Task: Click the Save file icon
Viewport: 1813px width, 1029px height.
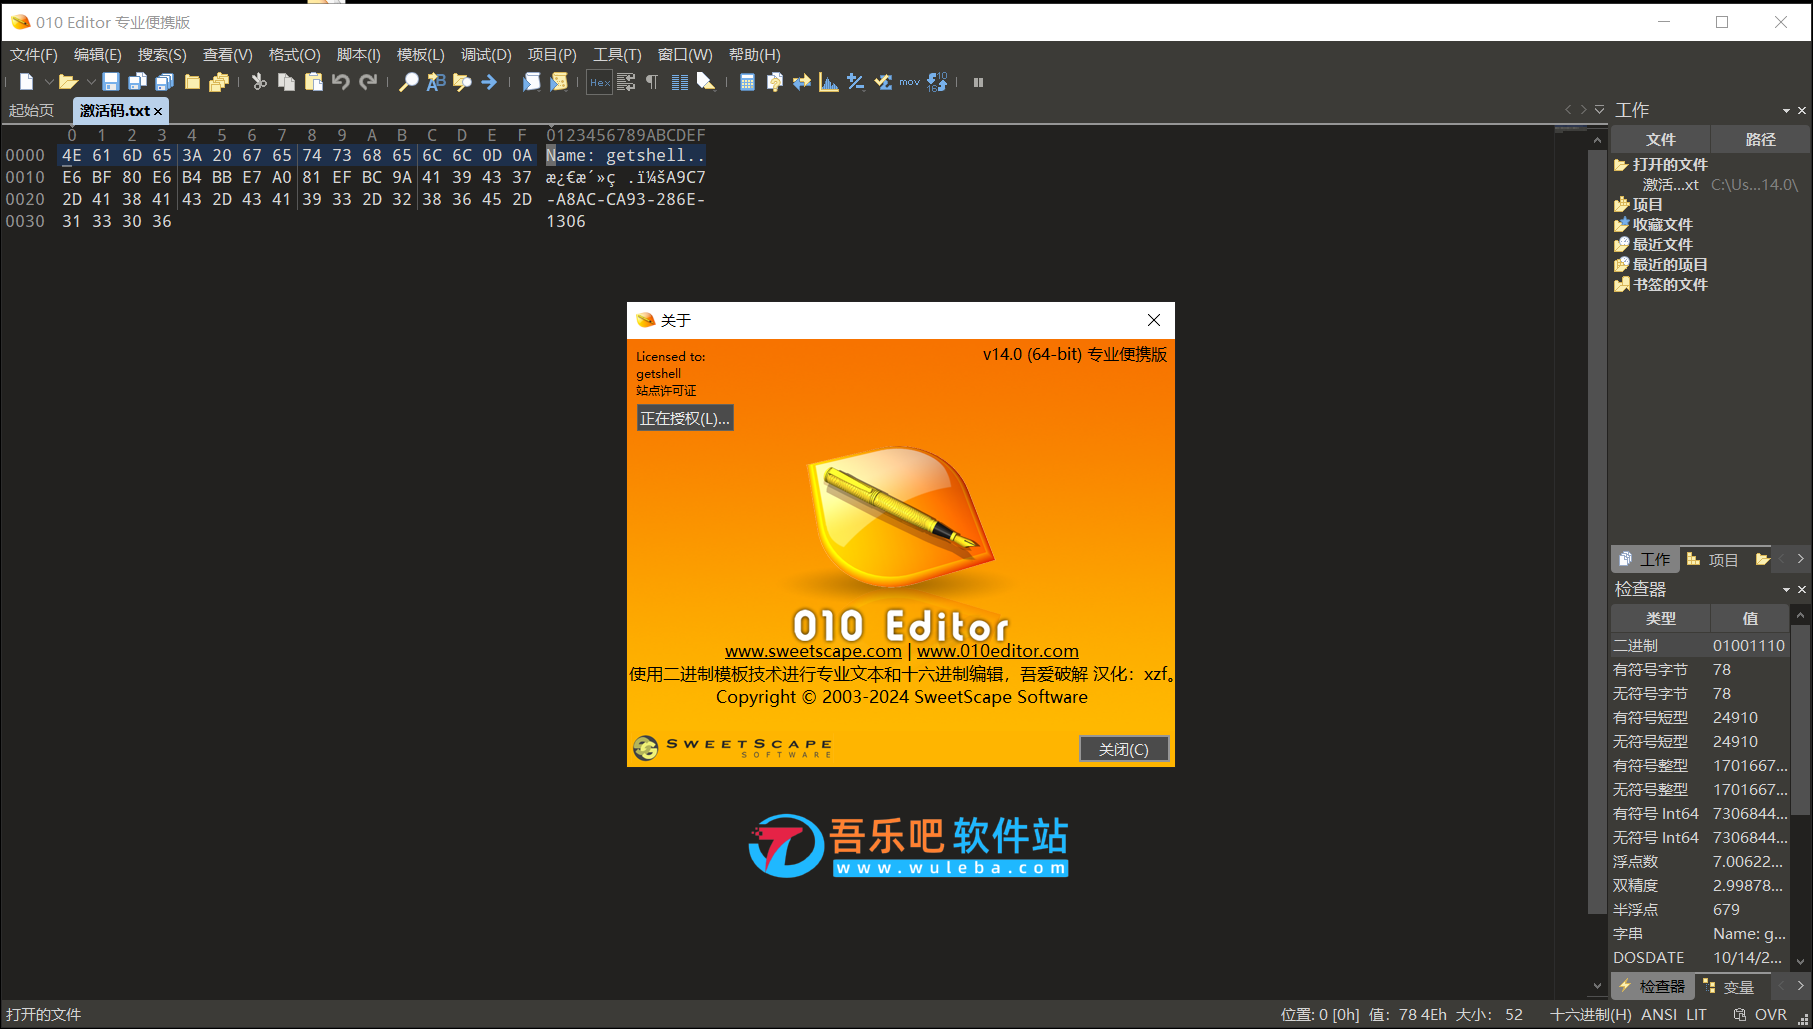Action: click(111, 82)
